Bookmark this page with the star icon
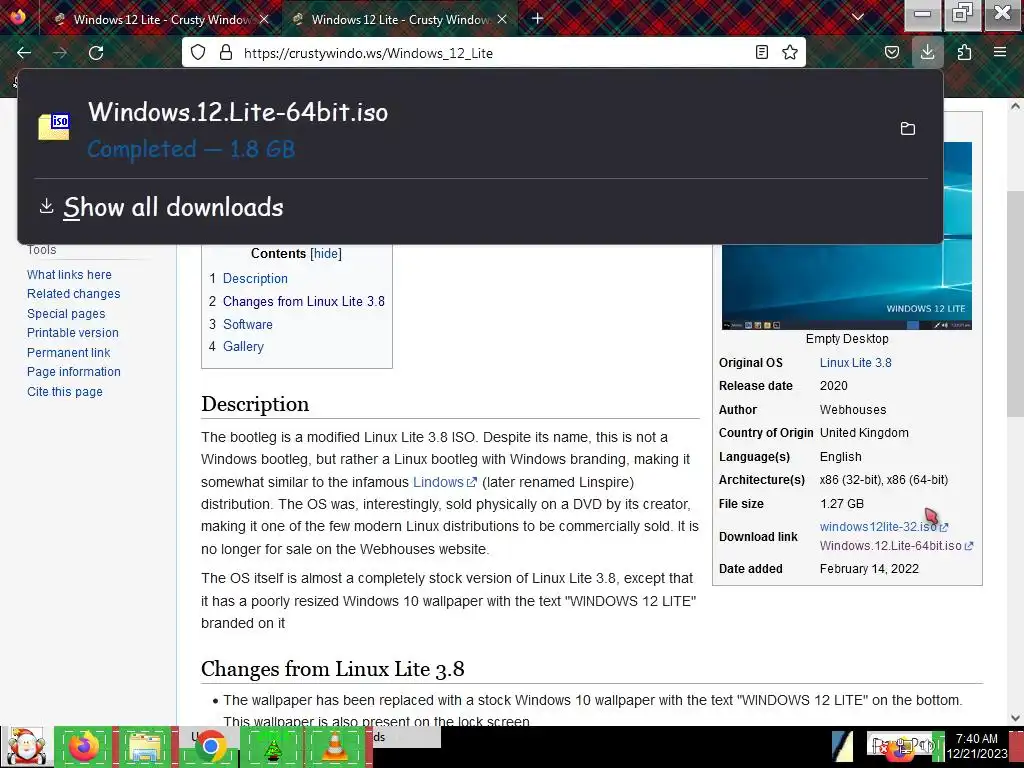1024x768 pixels. [790, 52]
